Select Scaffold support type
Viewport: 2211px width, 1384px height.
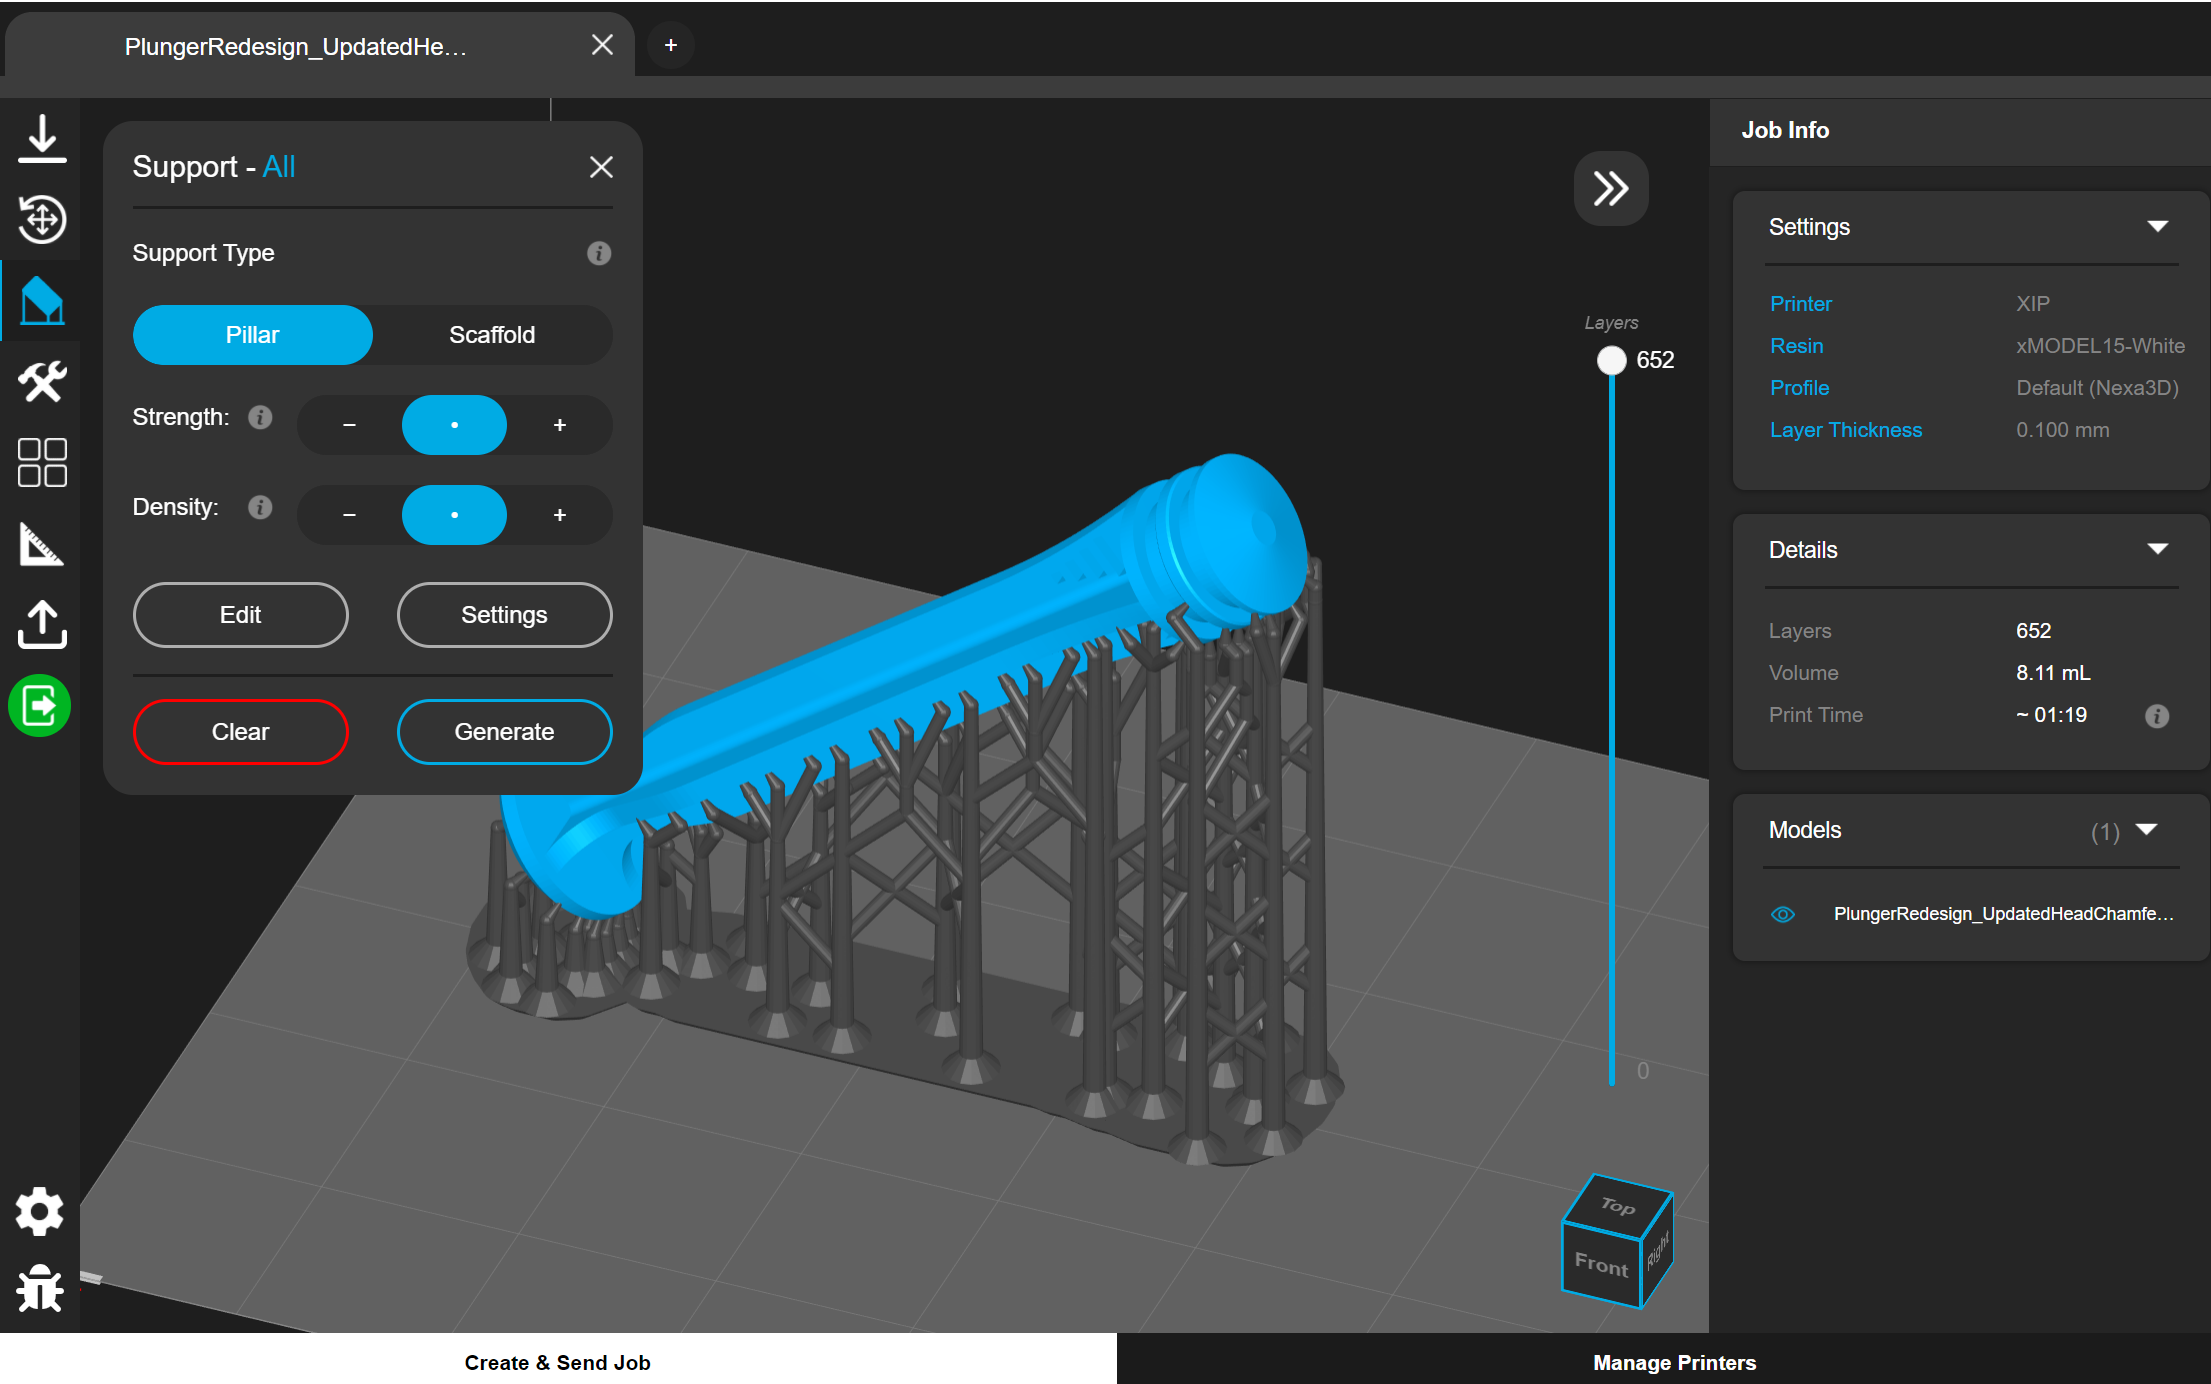pyautogui.click(x=492, y=335)
